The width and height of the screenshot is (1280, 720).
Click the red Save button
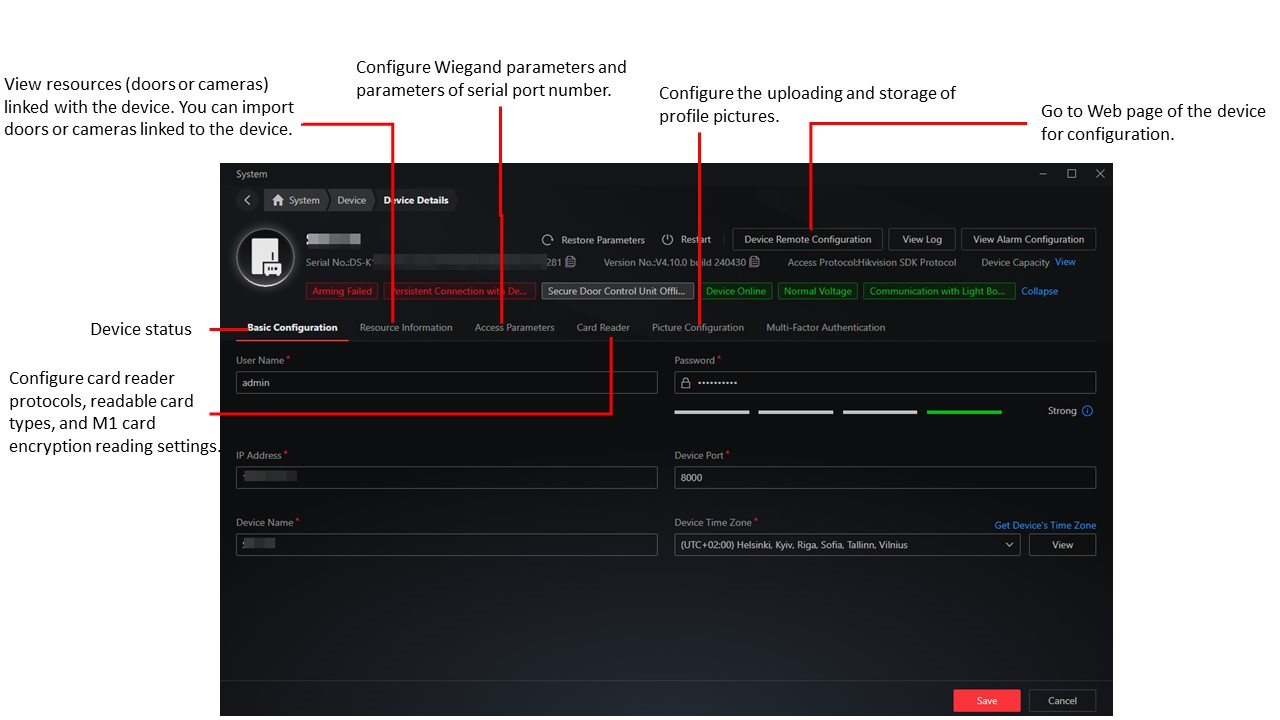coord(987,701)
